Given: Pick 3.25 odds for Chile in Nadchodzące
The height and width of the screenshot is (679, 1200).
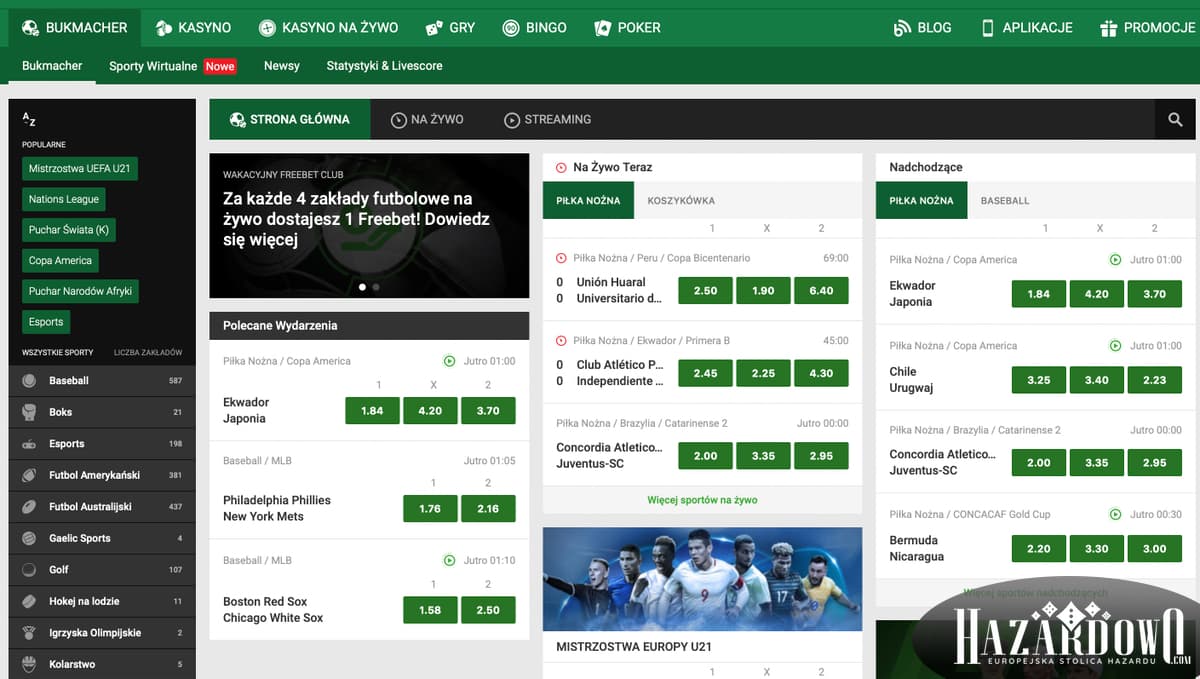Looking at the screenshot, I should click(x=1039, y=380).
